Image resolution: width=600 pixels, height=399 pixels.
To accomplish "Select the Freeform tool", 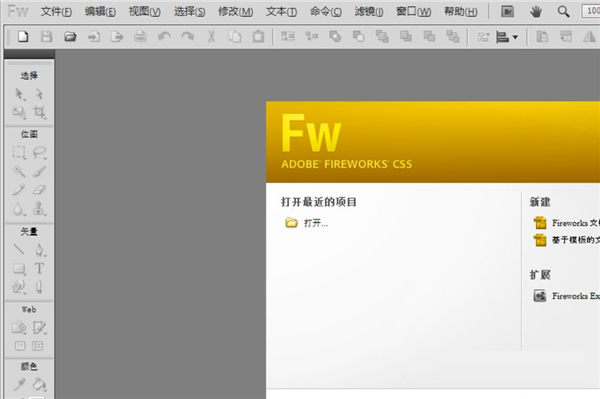I will [x=19, y=287].
